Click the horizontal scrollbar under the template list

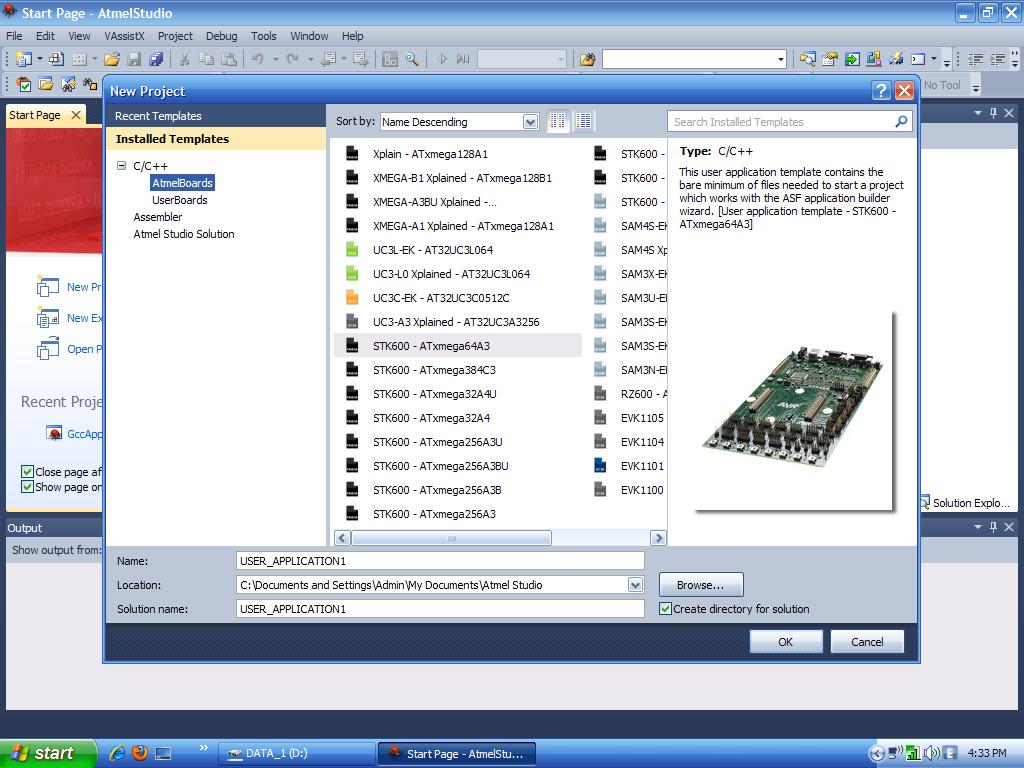(x=451, y=538)
